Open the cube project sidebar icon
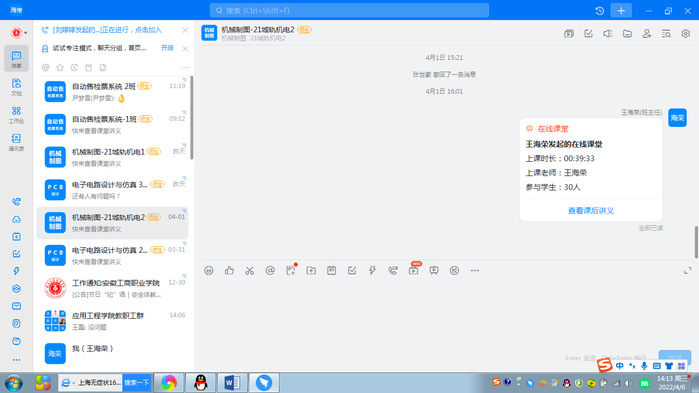The height and width of the screenshot is (393, 699). 16,289
